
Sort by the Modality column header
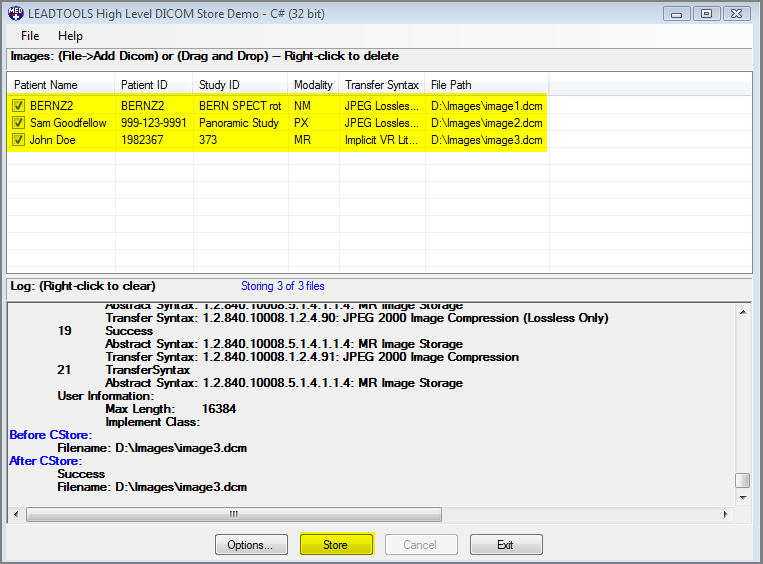[313, 85]
